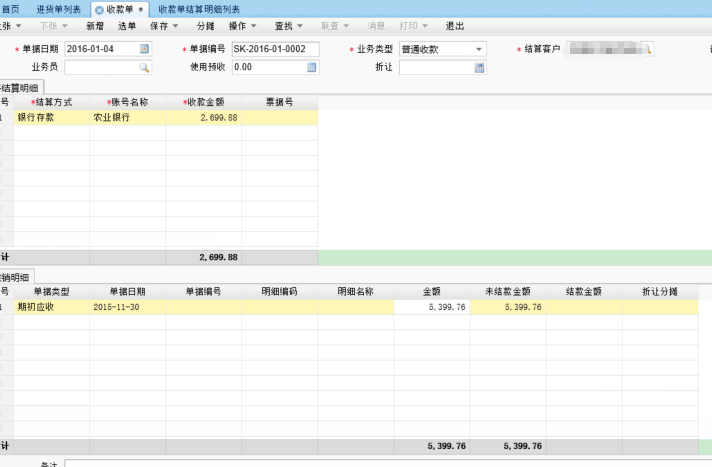Click the 退出 toolbar button
This screenshot has height=467, width=712.
(454, 26)
